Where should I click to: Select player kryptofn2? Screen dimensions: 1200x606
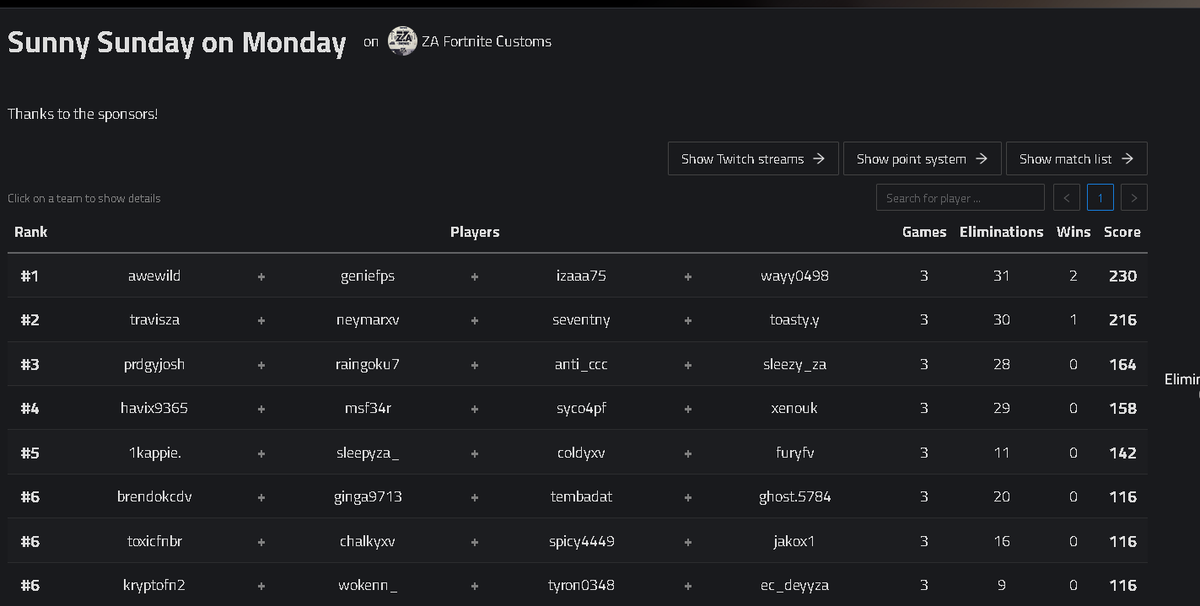click(155, 585)
